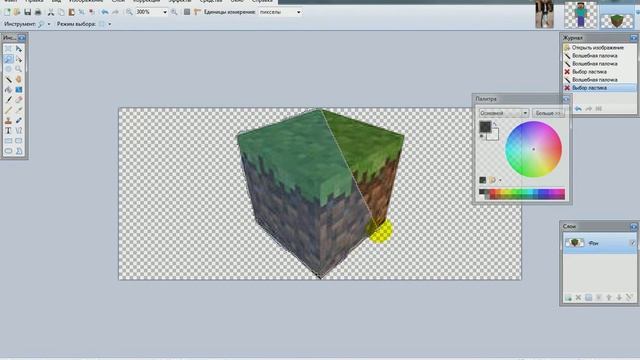Screen dimensions: 640x360
Task: Select the Line/Curve tool
Action: 19,131
